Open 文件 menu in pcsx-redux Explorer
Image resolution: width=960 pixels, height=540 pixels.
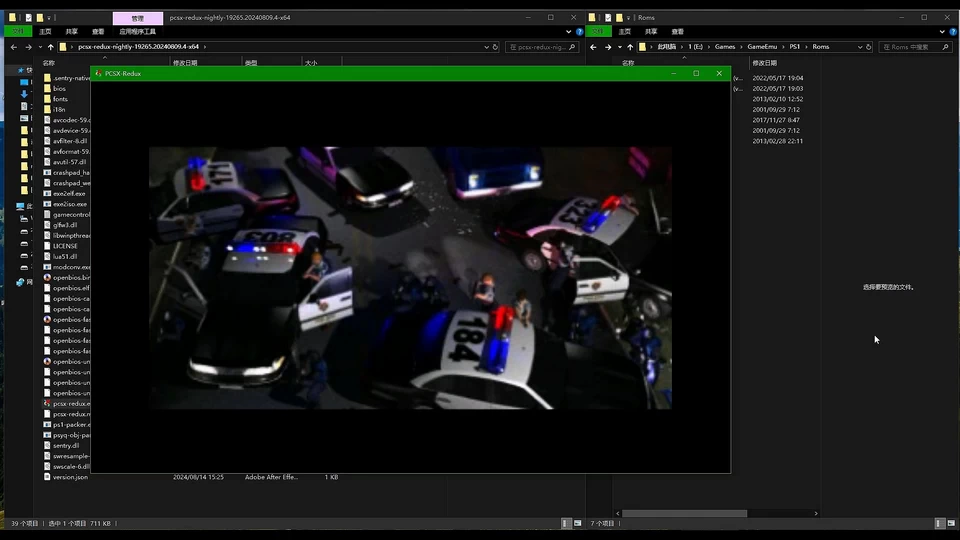18,31
